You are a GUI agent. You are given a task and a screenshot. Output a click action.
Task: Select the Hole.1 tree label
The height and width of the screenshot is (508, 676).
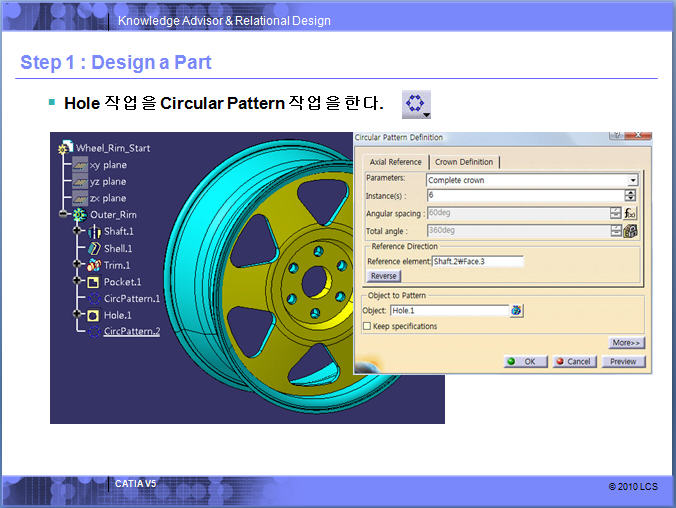[x=118, y=315]
